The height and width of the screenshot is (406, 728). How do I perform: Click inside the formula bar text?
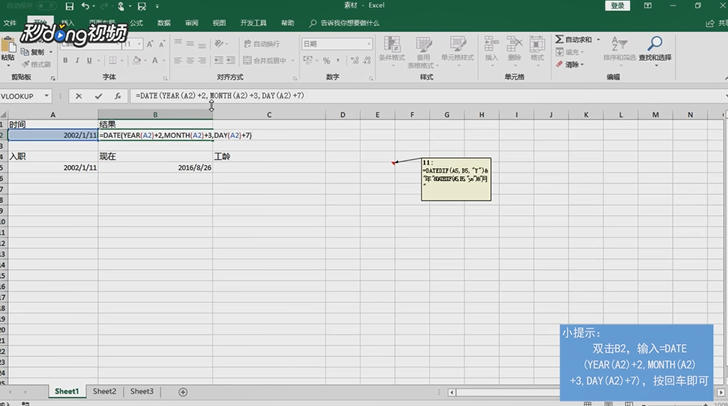coord(220,96)
